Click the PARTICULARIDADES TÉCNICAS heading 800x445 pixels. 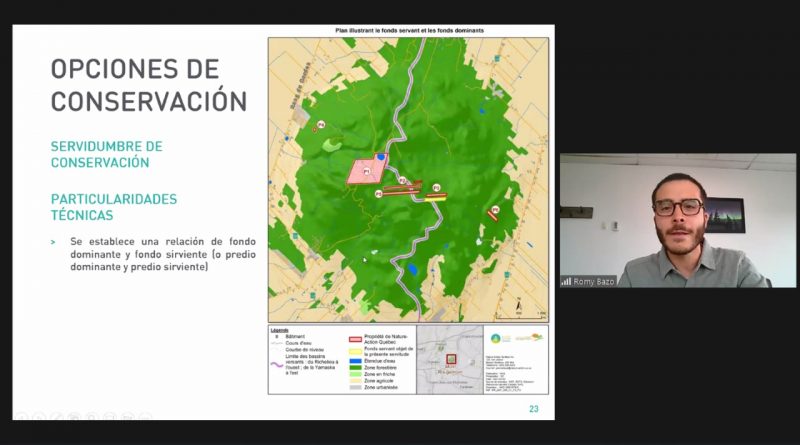[x=113, y=206]
